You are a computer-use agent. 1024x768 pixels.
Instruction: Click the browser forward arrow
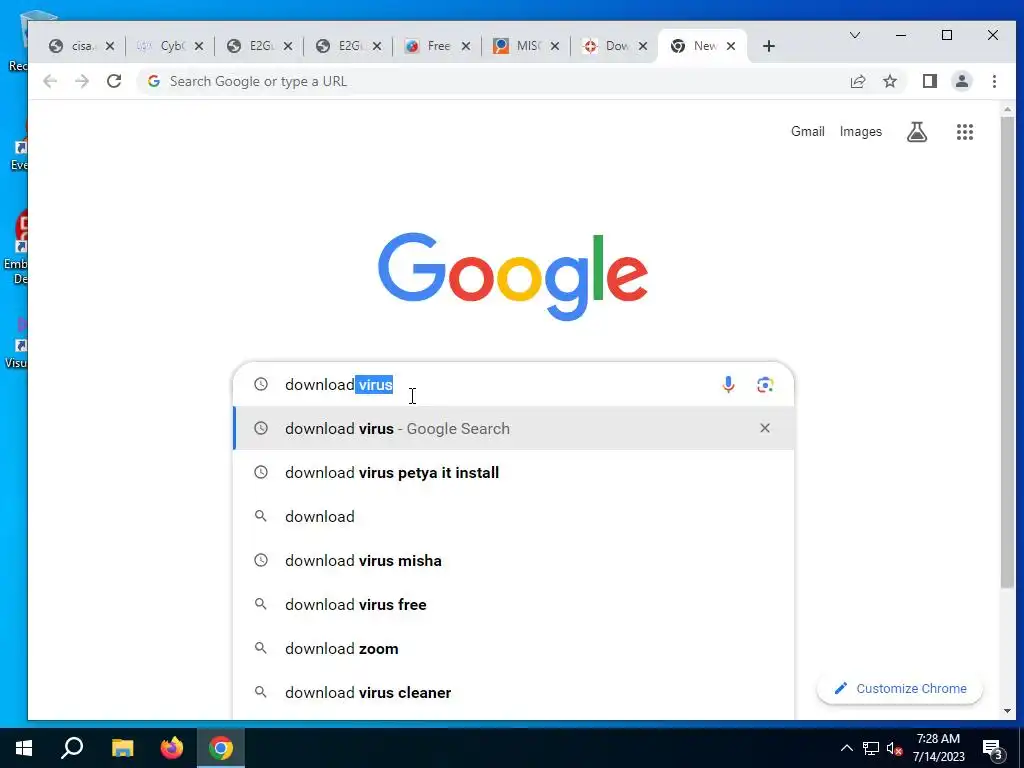click(82, 81)
